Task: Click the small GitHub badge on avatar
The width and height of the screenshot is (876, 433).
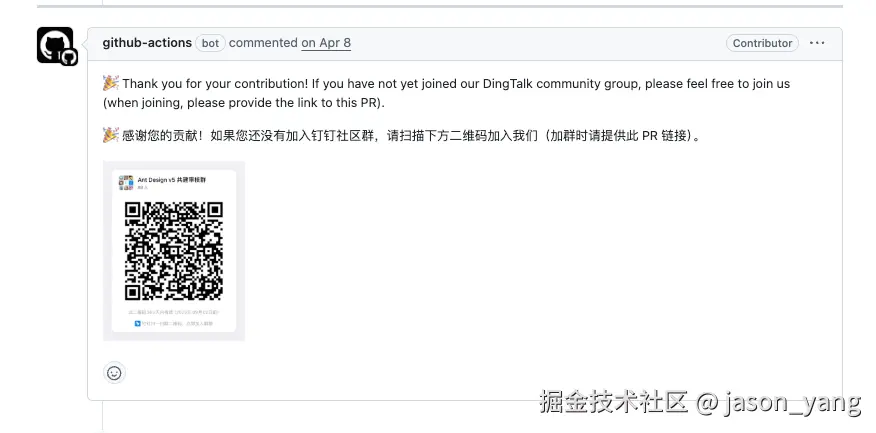Action: tap(69, 57)
